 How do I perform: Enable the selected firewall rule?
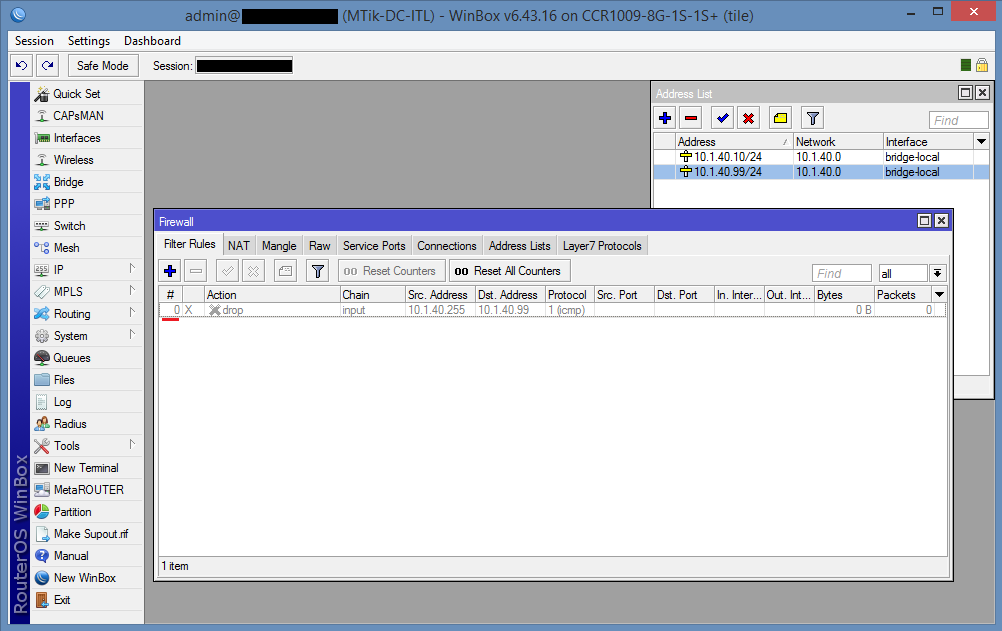(x=227, y=271)
